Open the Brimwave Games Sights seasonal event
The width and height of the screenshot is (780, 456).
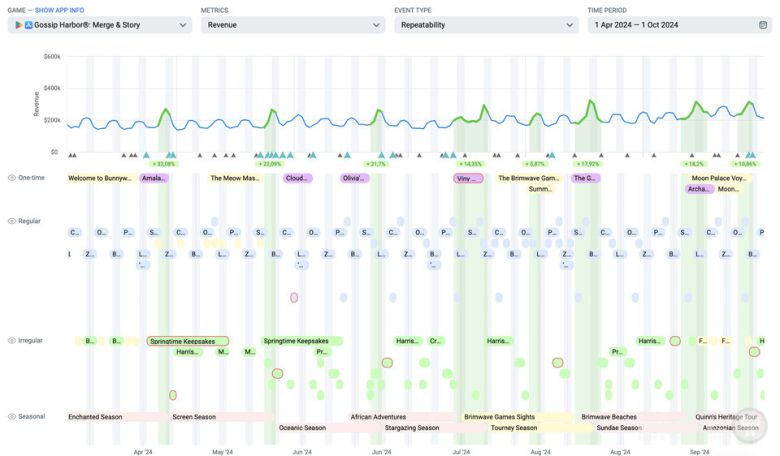(500, 416)
